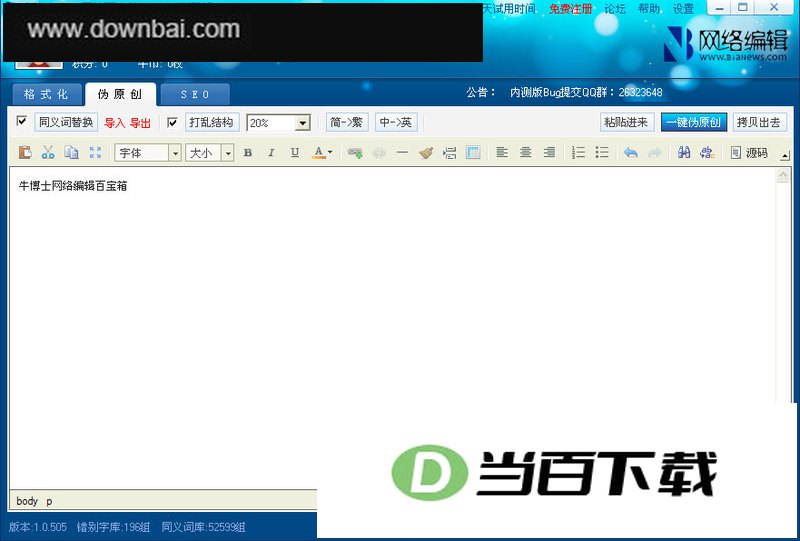The height and width of the screenshot is (541, 800).
Task: Click the 免费注册 link
Action: pyautogui.click(x=570, y=9)
